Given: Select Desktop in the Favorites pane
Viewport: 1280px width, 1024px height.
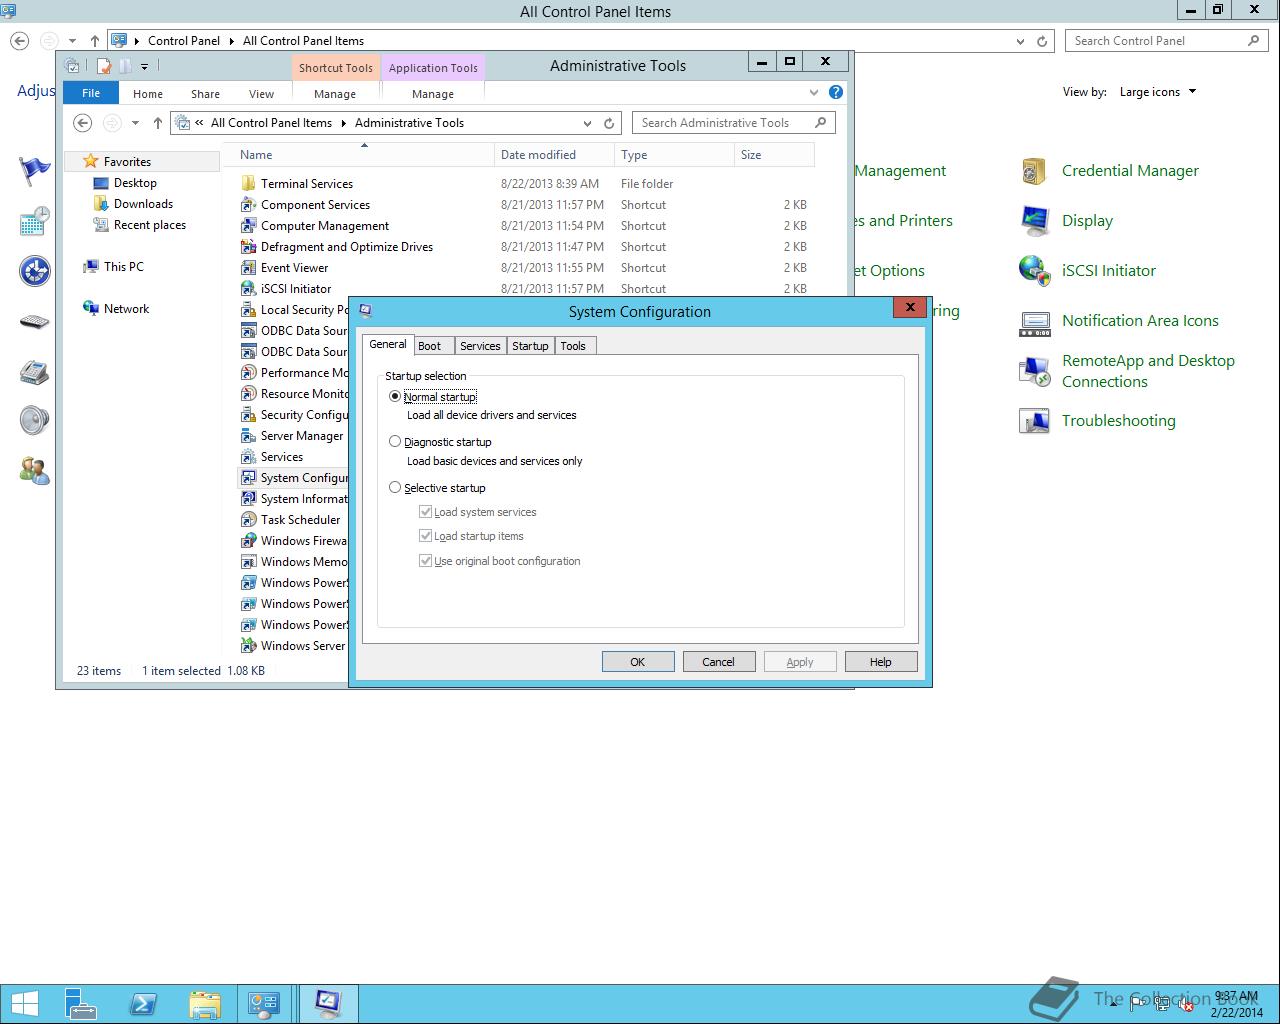Looking at the screenshot, I should [135, 183].
